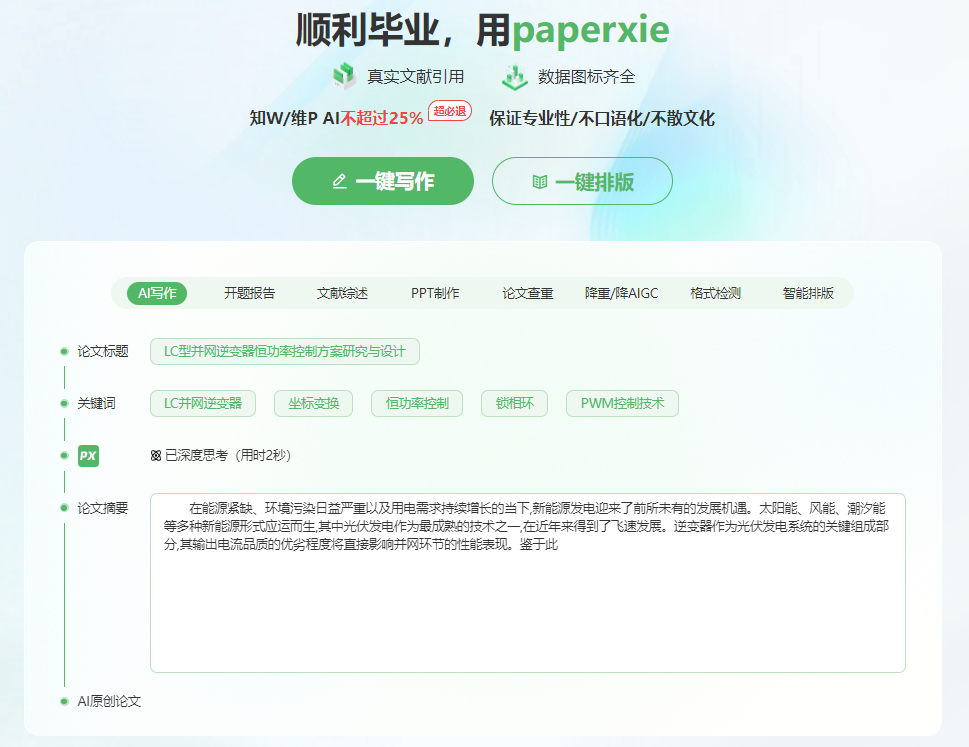Click the paper title field LC型并网逆变器
The image size is (969, 747).
click(284, 351)
